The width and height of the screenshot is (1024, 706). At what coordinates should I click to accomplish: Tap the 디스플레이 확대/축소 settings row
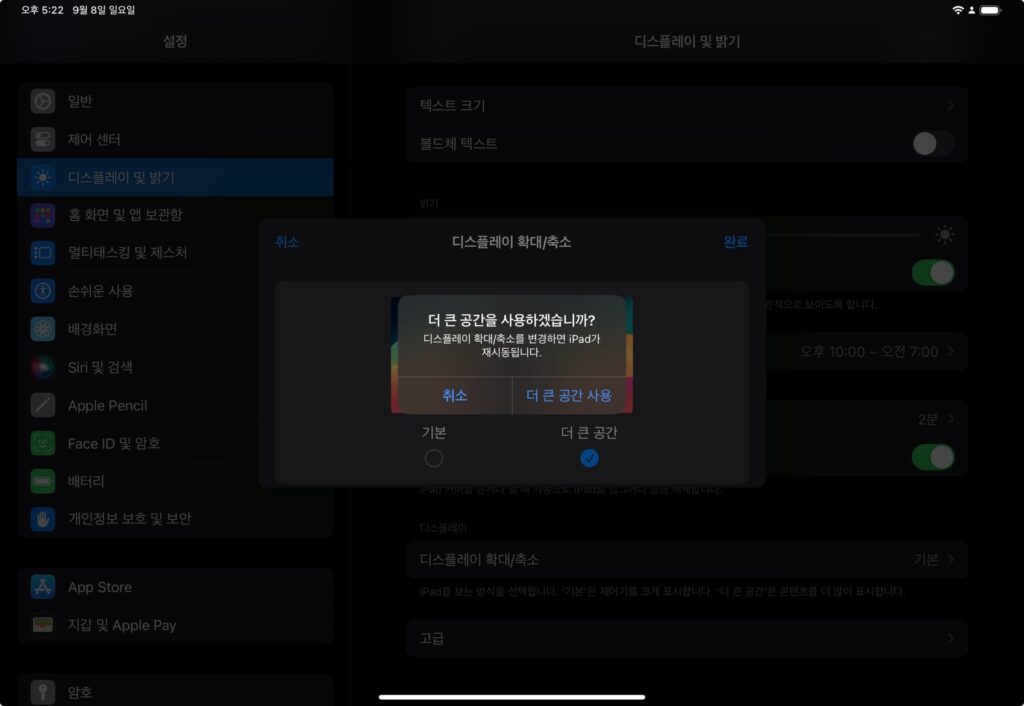coord(687,560)
